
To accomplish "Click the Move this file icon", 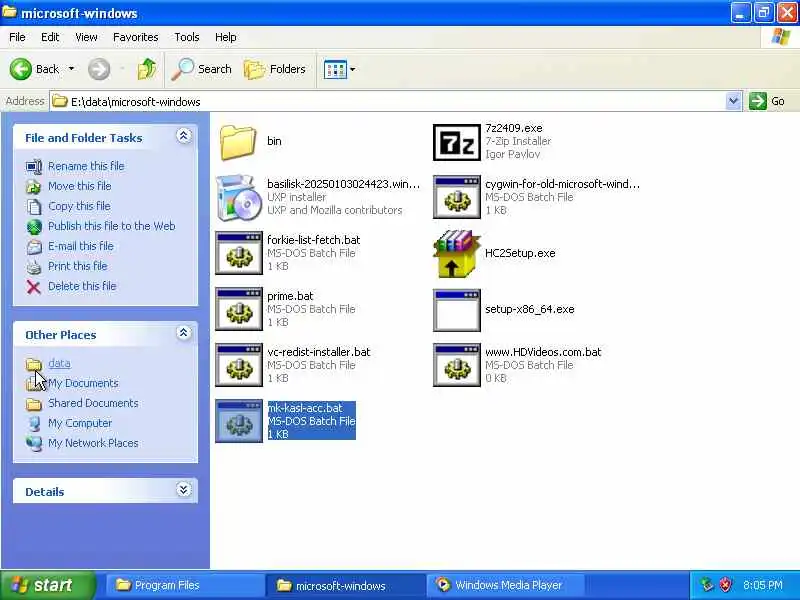I will [x=34, y=186].
